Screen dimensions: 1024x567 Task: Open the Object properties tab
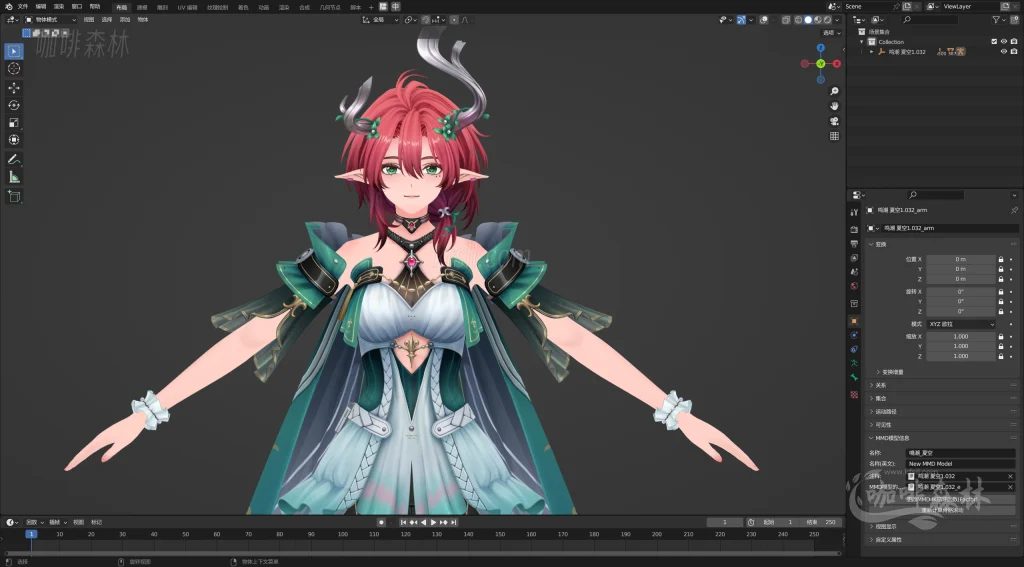click(x=854, y=321)
